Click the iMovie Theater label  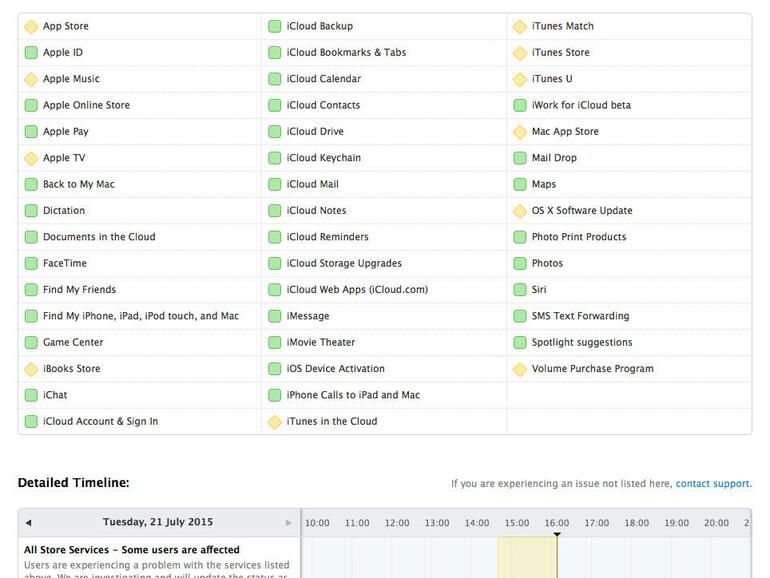321,342
